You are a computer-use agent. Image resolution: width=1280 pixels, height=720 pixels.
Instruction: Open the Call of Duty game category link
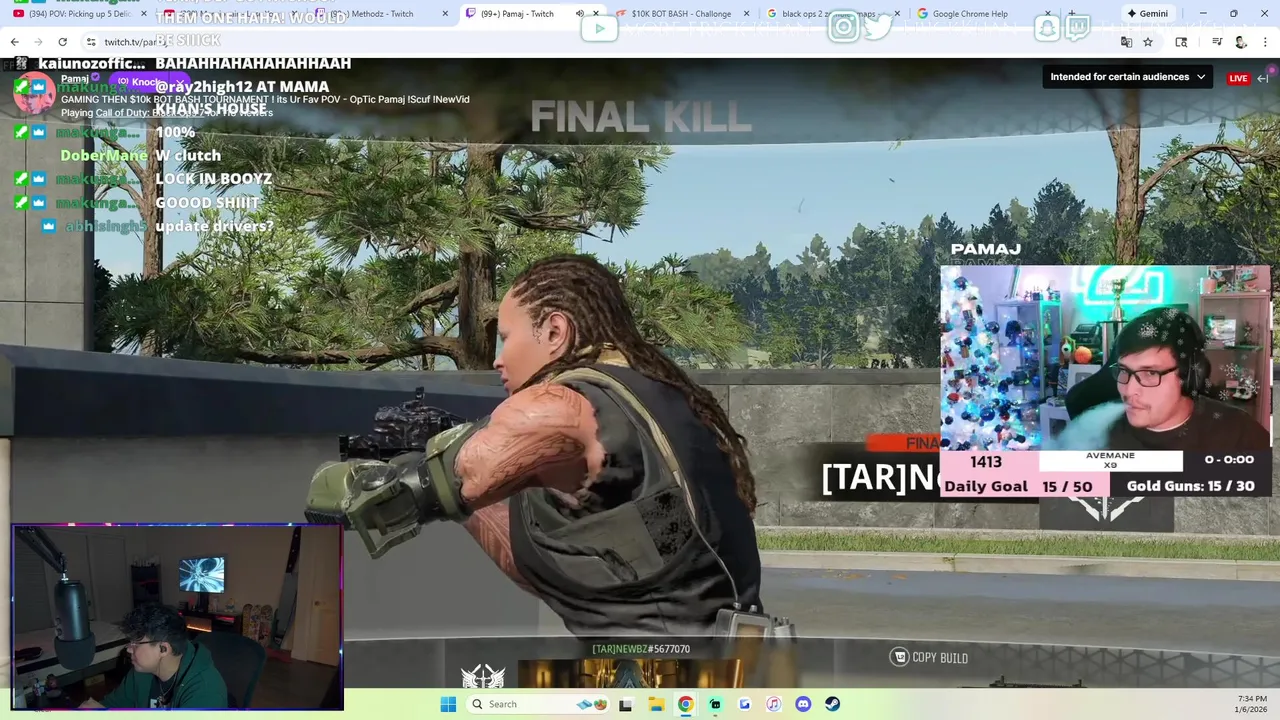point(150,113)
